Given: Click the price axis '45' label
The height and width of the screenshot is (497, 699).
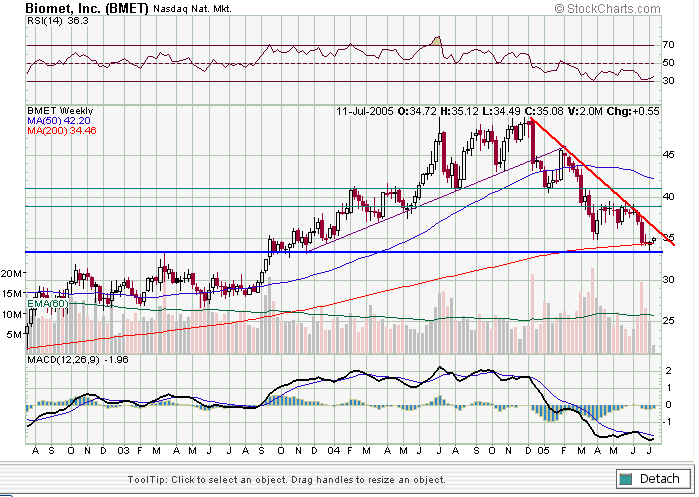Looking at the screenshot, I should click(x=668, y=155).
